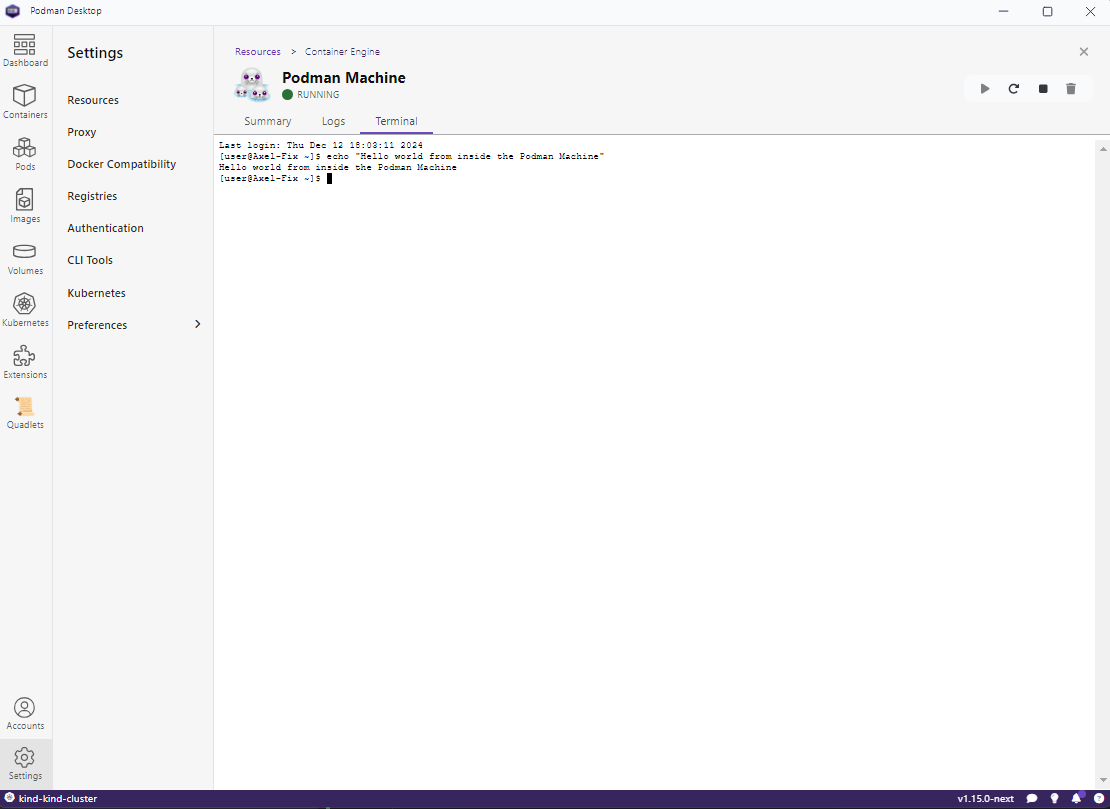The height and width of the screenshot is (809, 1110).
Task: Switch to the Logs tab
Action: (x=333, y=121)
